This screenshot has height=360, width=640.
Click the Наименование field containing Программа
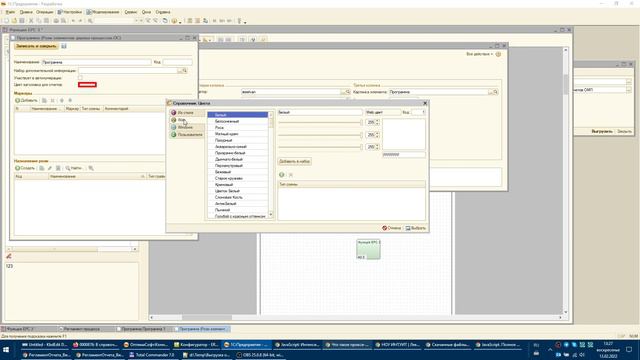(97, 62)
